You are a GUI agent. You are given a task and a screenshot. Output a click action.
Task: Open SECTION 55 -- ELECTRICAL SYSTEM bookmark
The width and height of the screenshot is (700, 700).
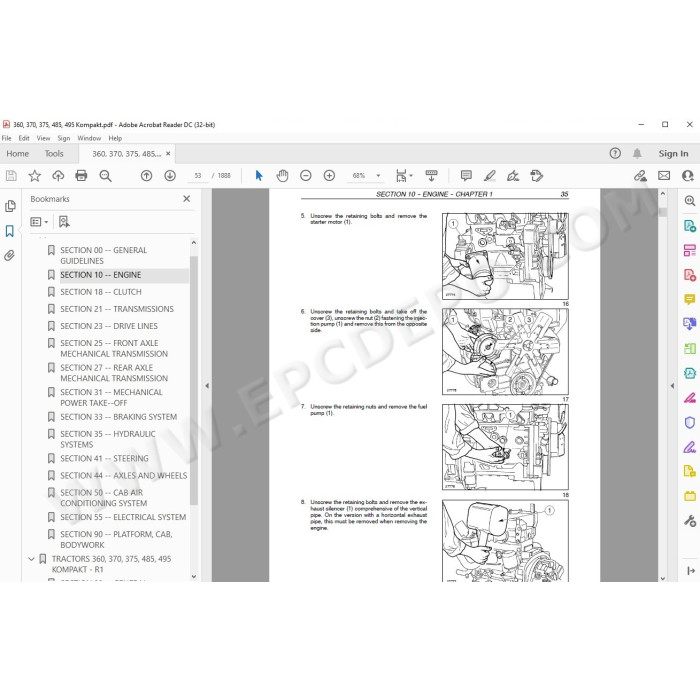point(123,517)
